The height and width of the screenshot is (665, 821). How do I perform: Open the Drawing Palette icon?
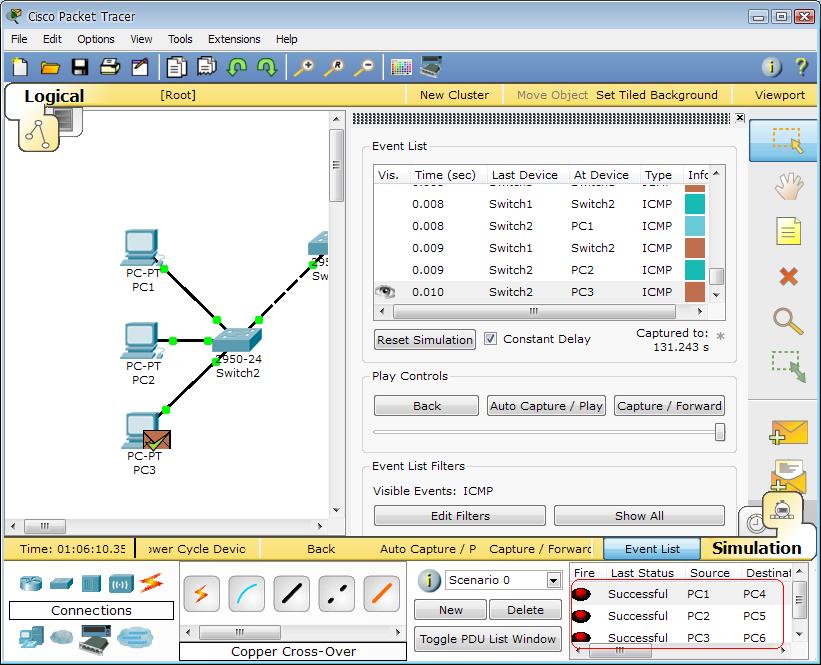tap(401, 68)
